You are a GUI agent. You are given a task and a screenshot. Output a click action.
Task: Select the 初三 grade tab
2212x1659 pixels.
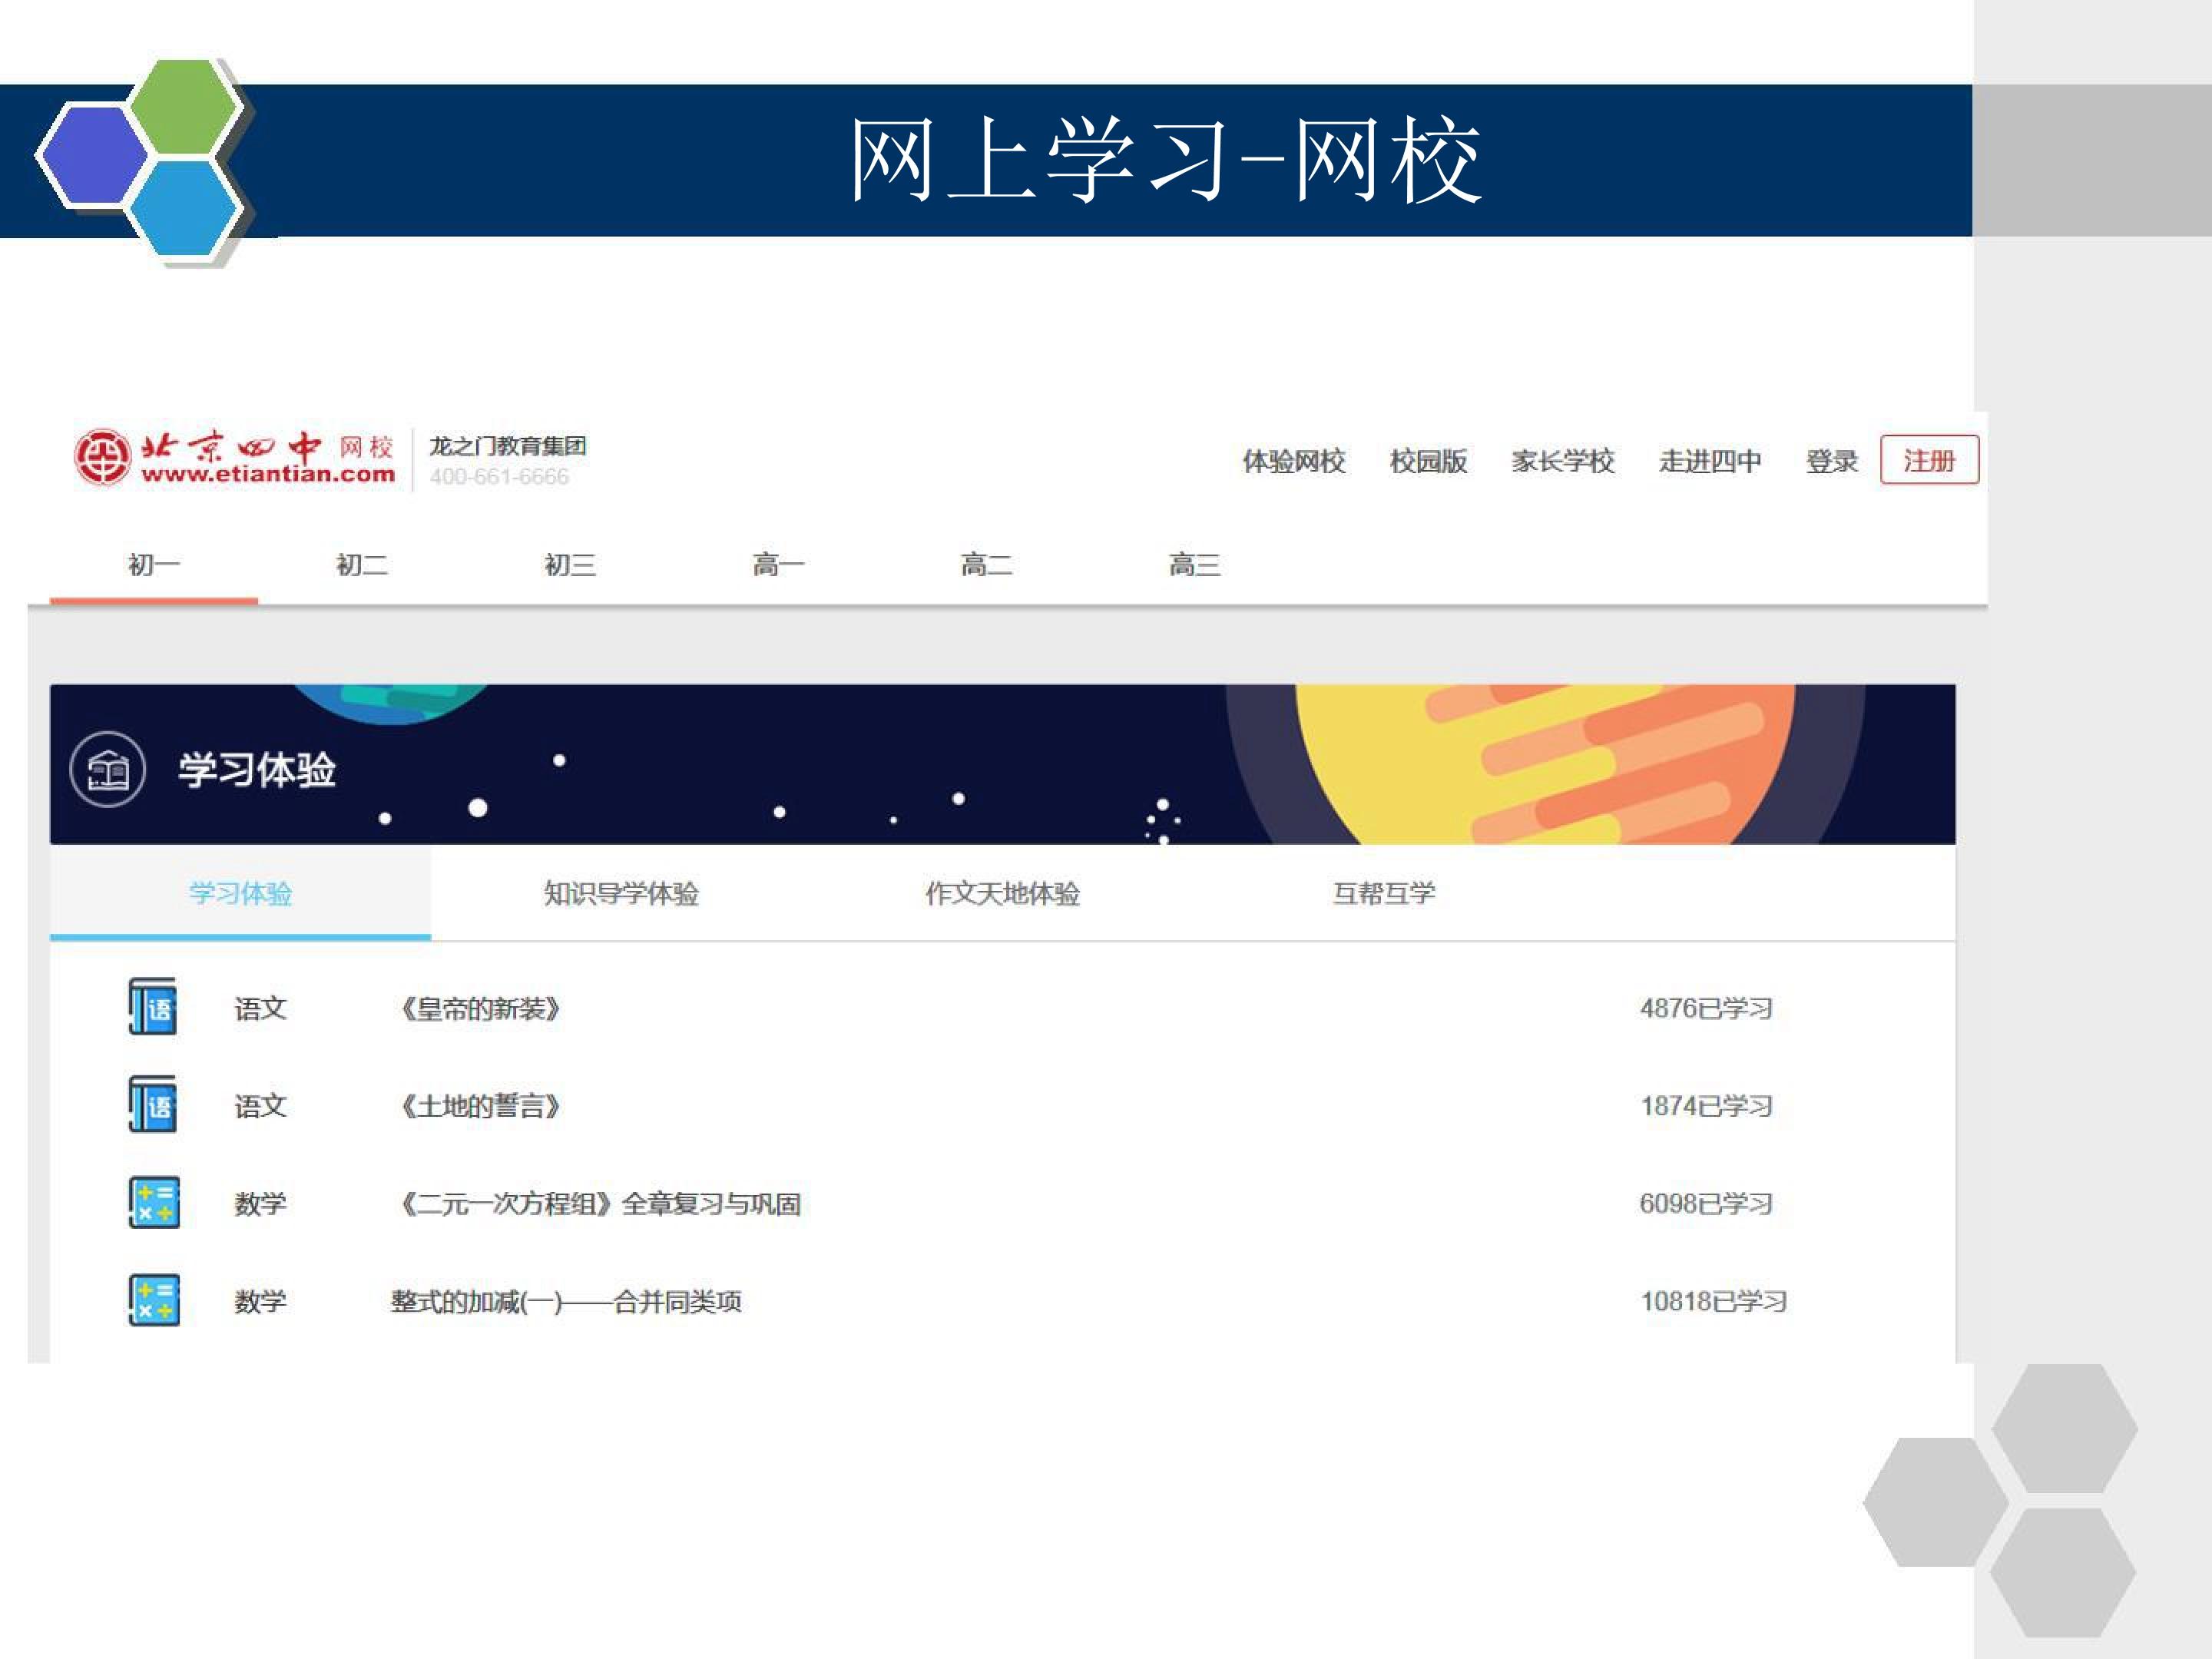point(570,565)
